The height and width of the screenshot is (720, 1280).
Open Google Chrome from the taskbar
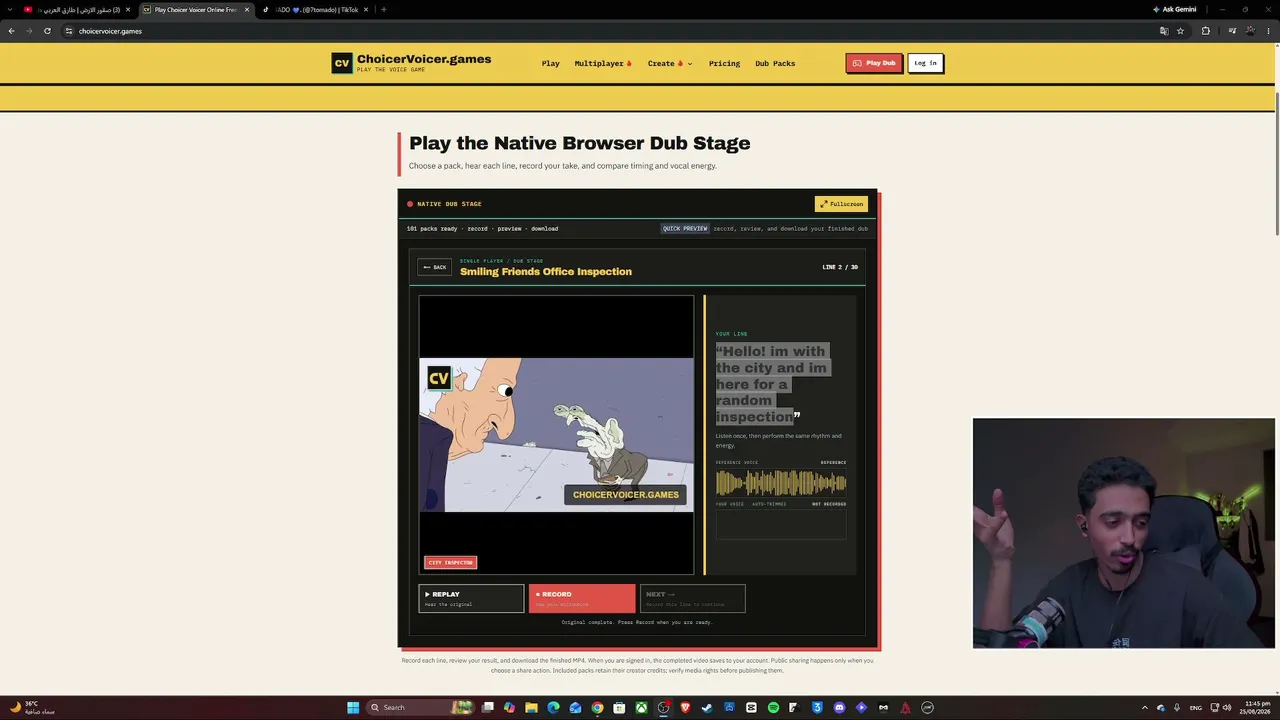597,708
